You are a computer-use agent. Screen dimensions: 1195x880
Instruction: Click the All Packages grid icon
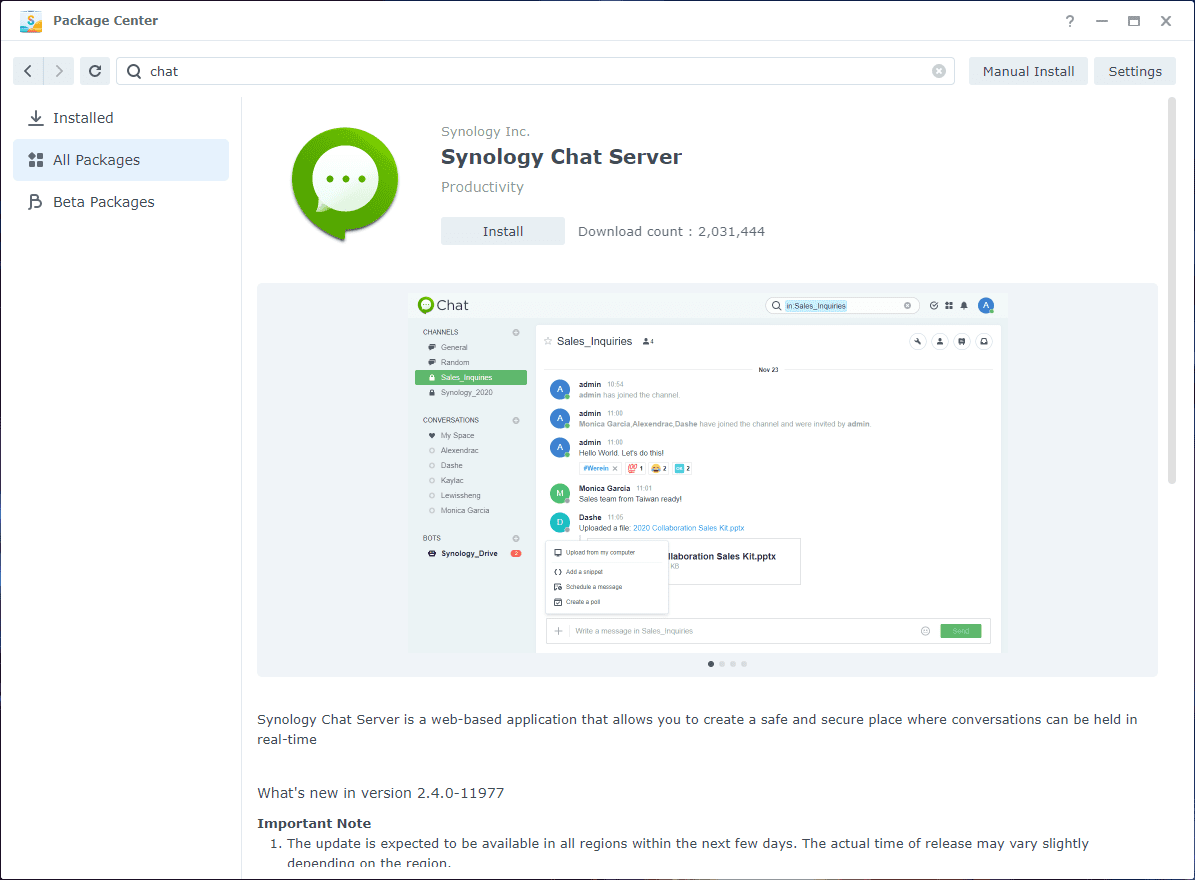pyautogui.click(x=36, y=160)
